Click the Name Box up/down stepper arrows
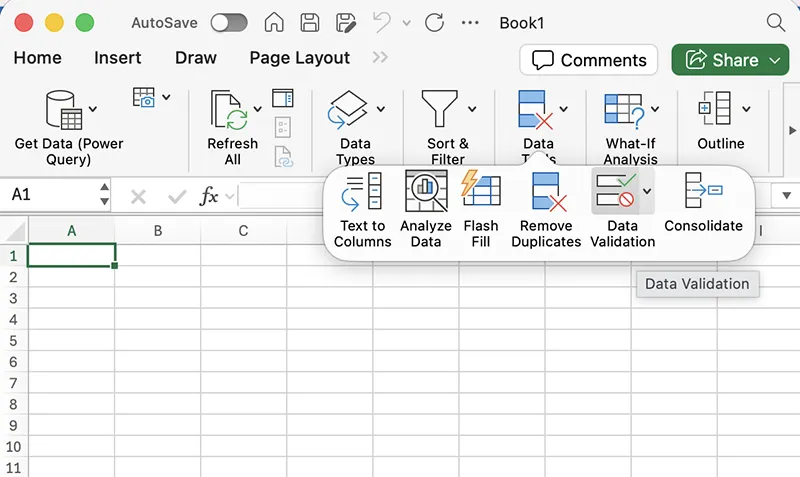The height and width of the screenshot is (477, 800). [104, 194]
